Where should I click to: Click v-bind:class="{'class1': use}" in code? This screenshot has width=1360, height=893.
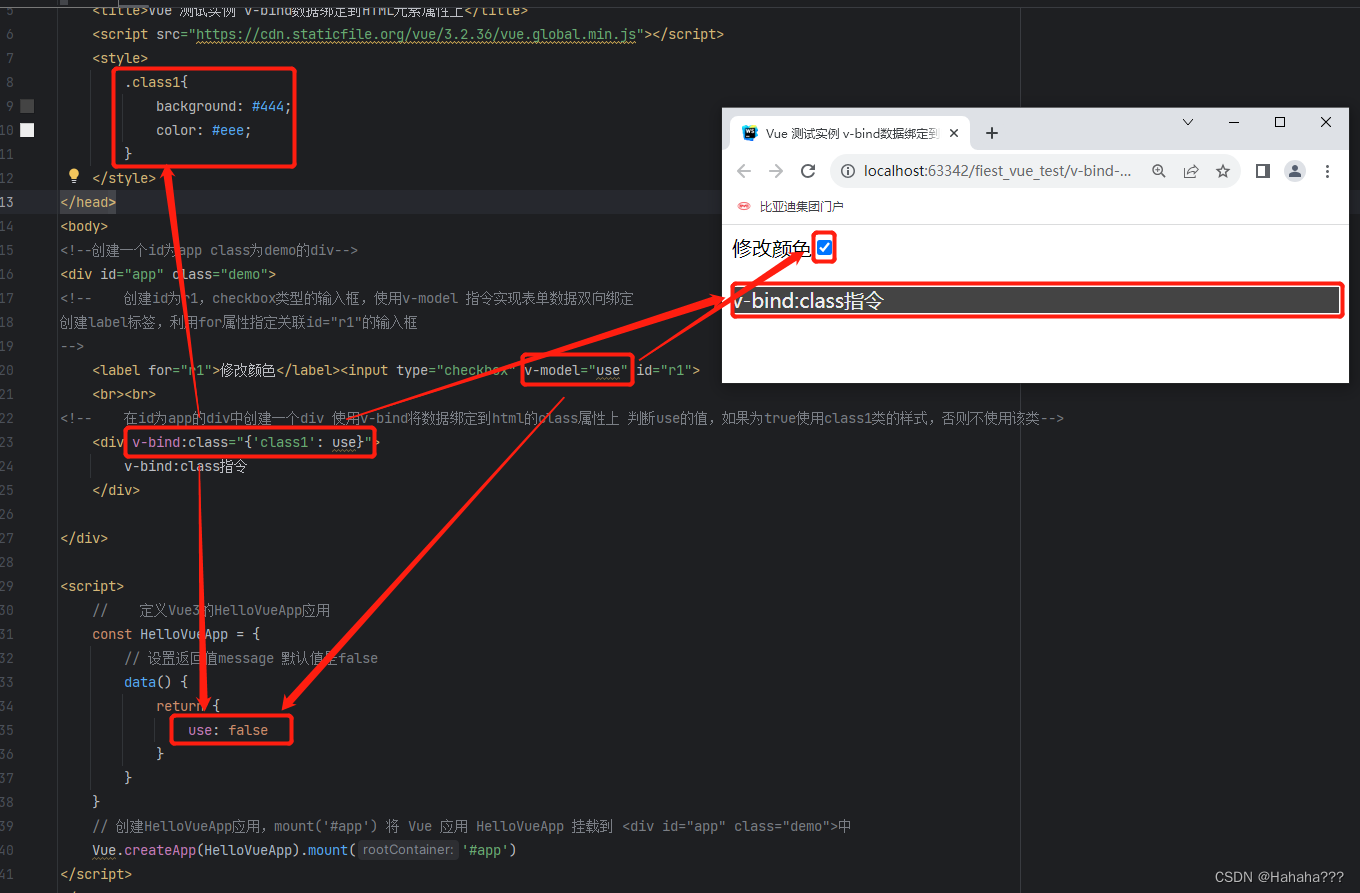252,442
